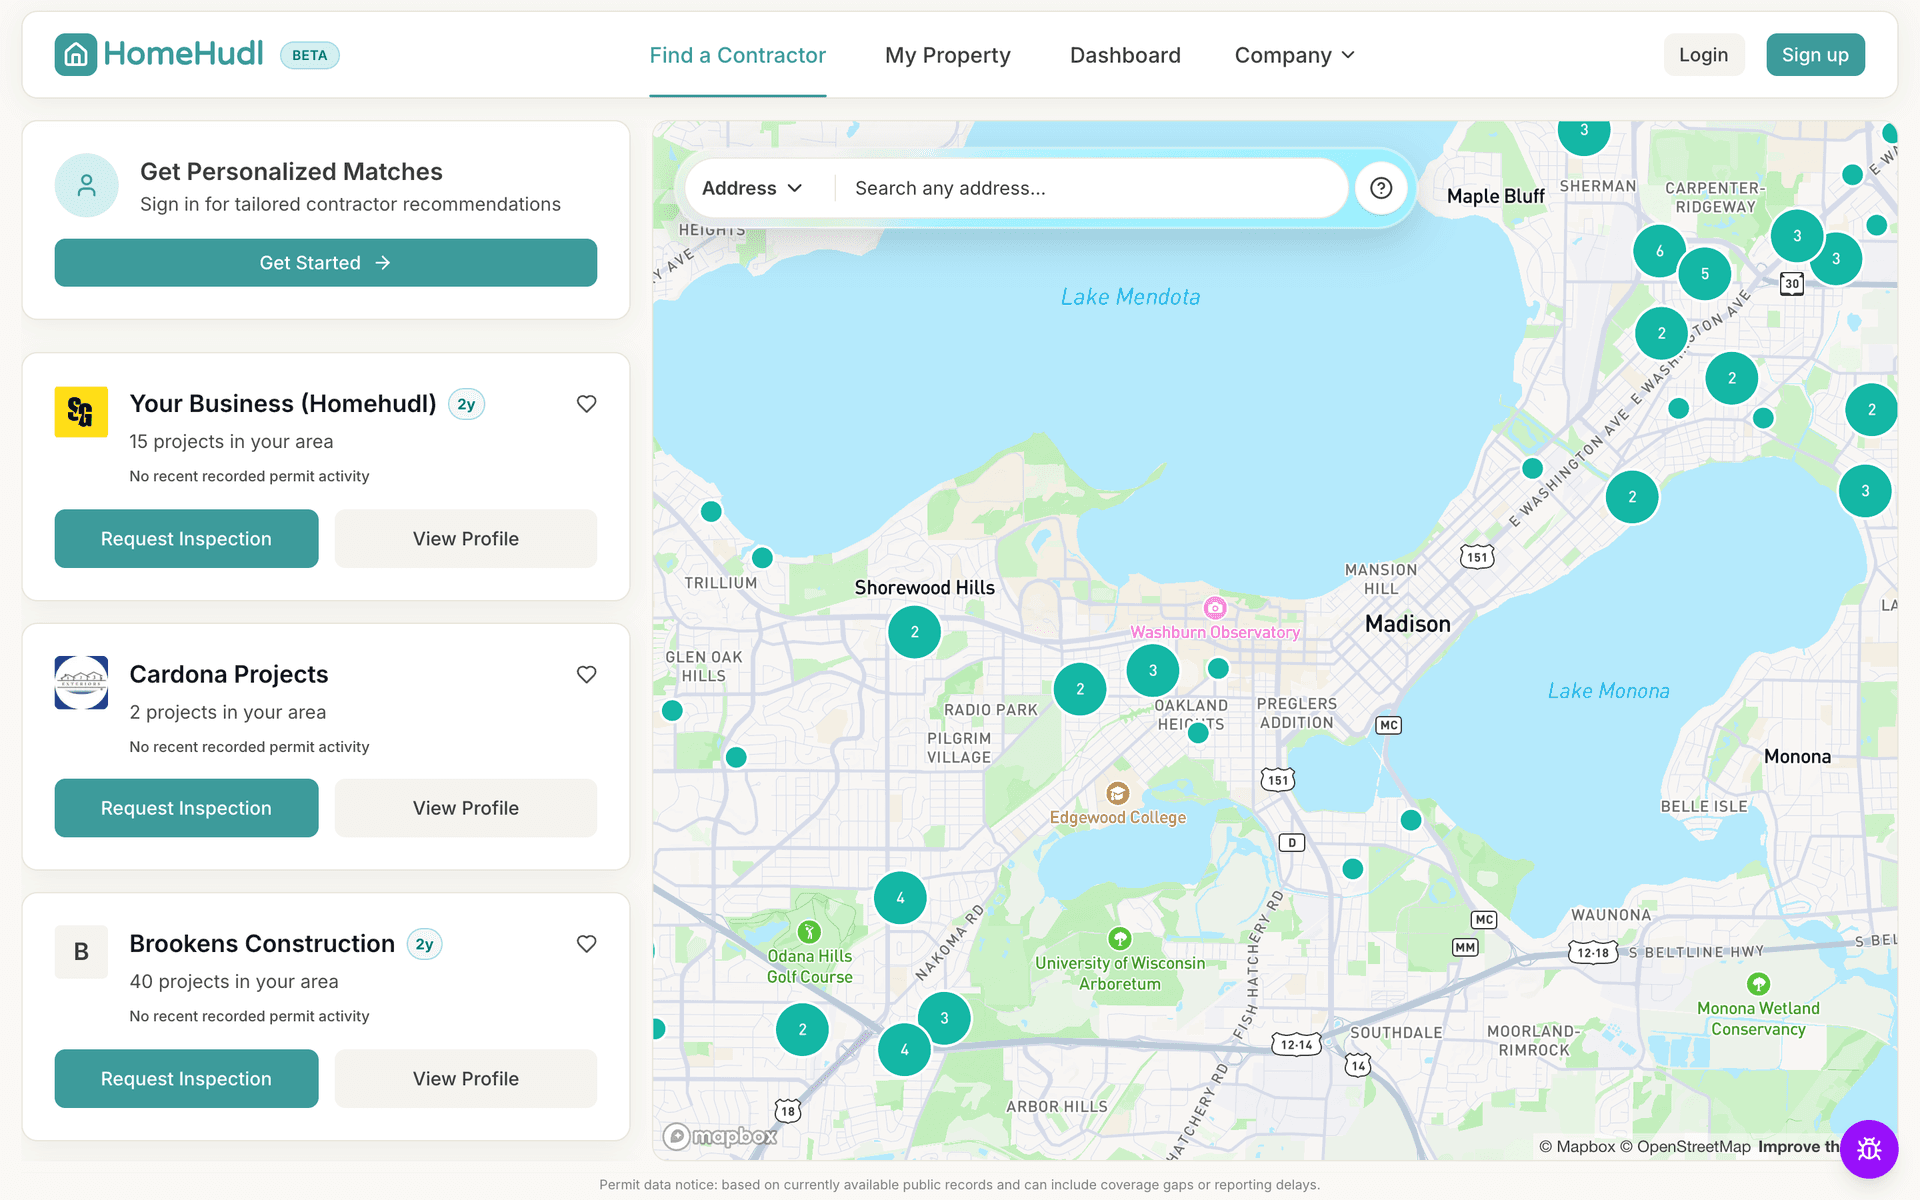Click cluster '3' near Nakoma Rd

(944, 1018)
